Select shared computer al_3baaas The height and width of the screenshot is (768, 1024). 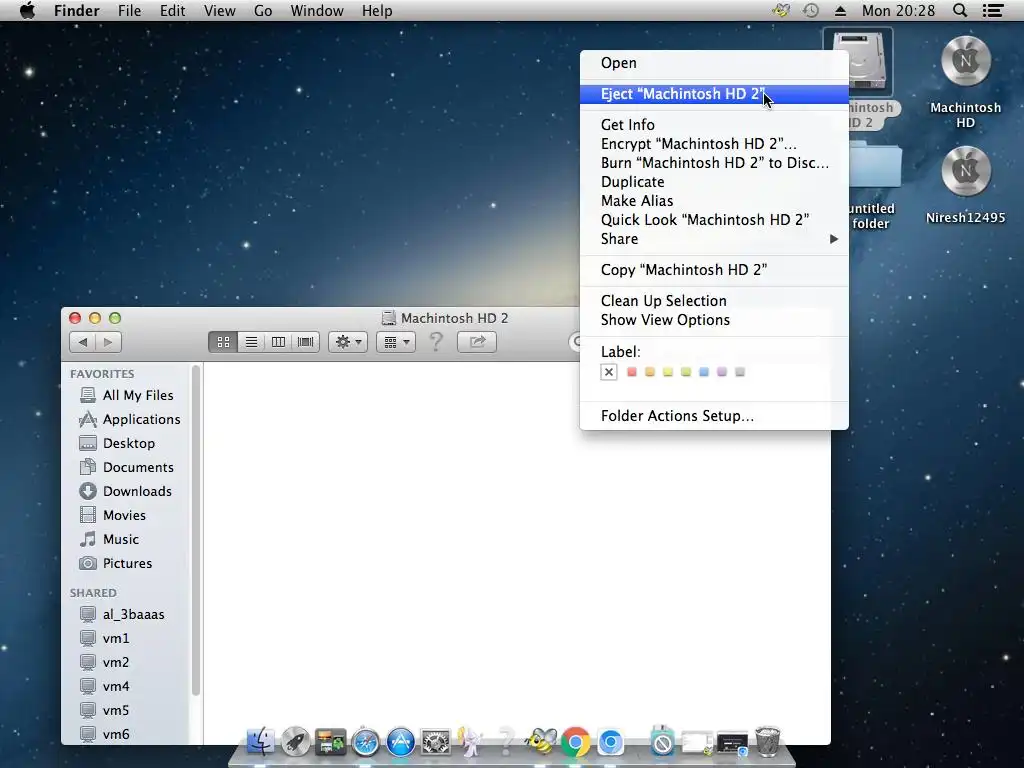pos(127,615)
